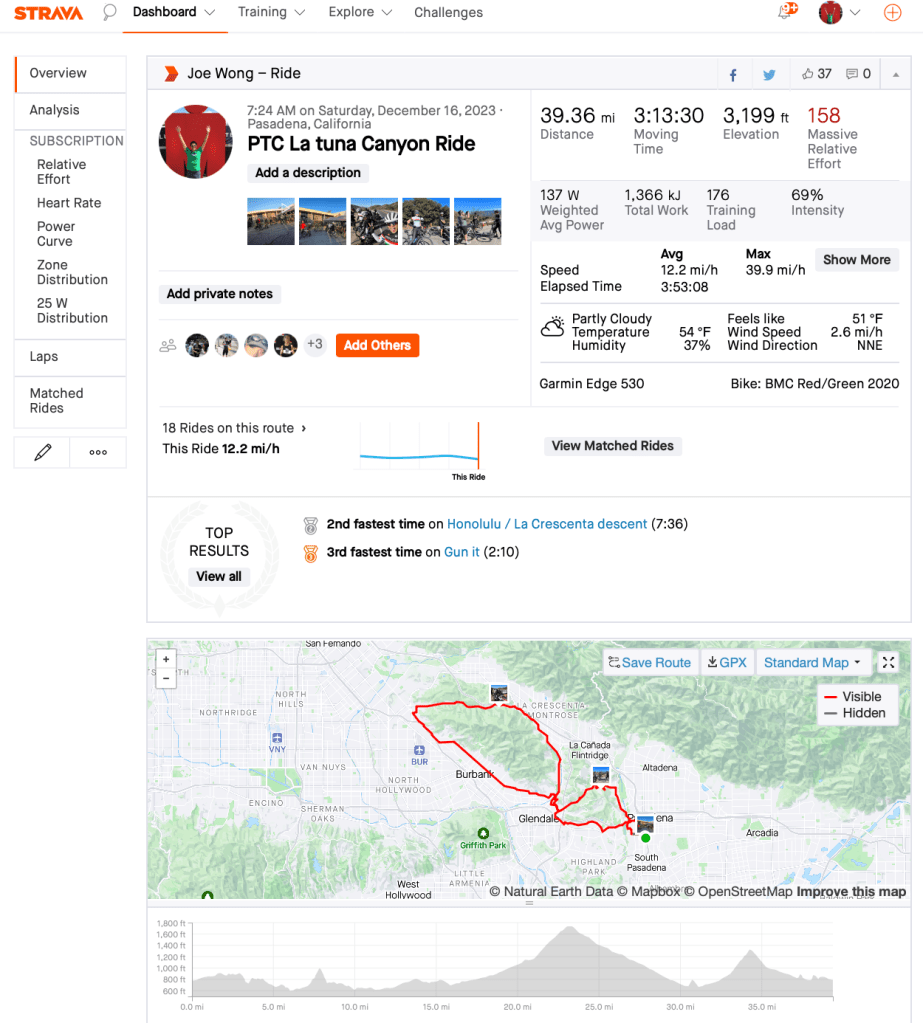
Task: Open the Honolulu / La Crescenta descent link
Action: [547, 524]
